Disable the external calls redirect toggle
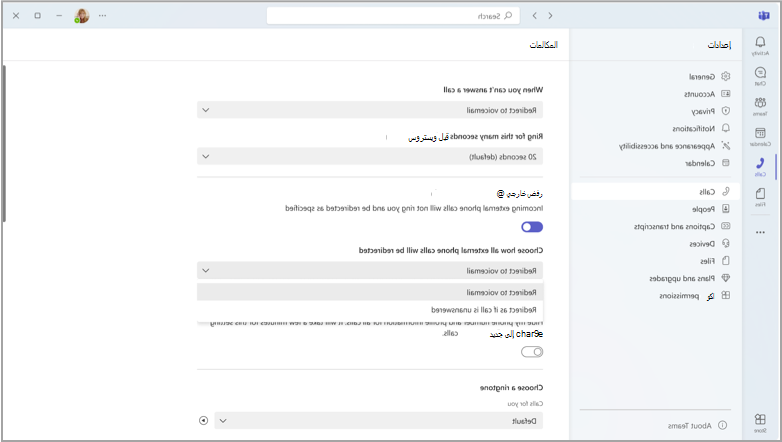 pos(532,227)
